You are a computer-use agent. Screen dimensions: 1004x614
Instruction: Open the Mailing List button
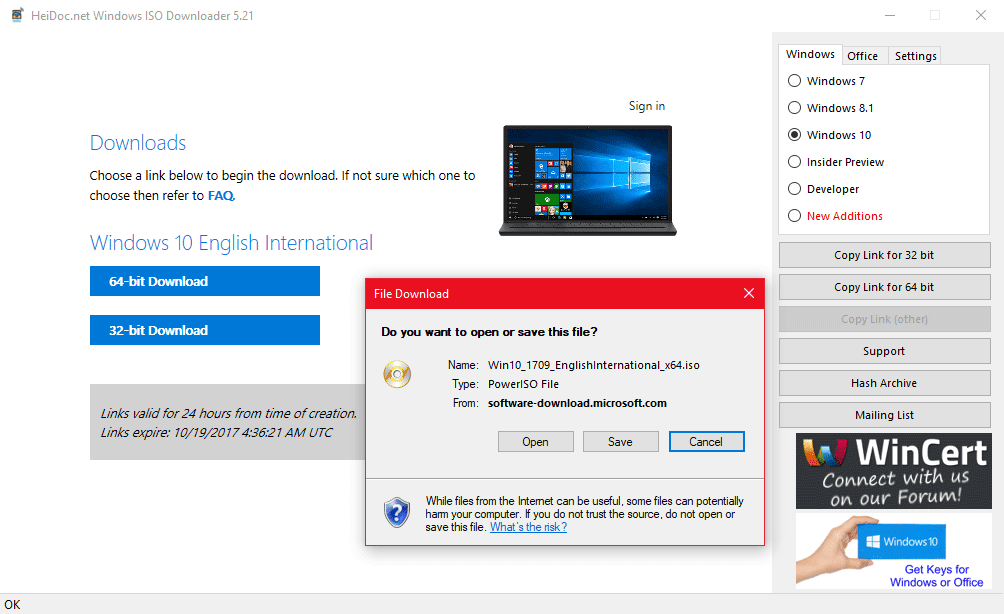(x=884, y=415)
